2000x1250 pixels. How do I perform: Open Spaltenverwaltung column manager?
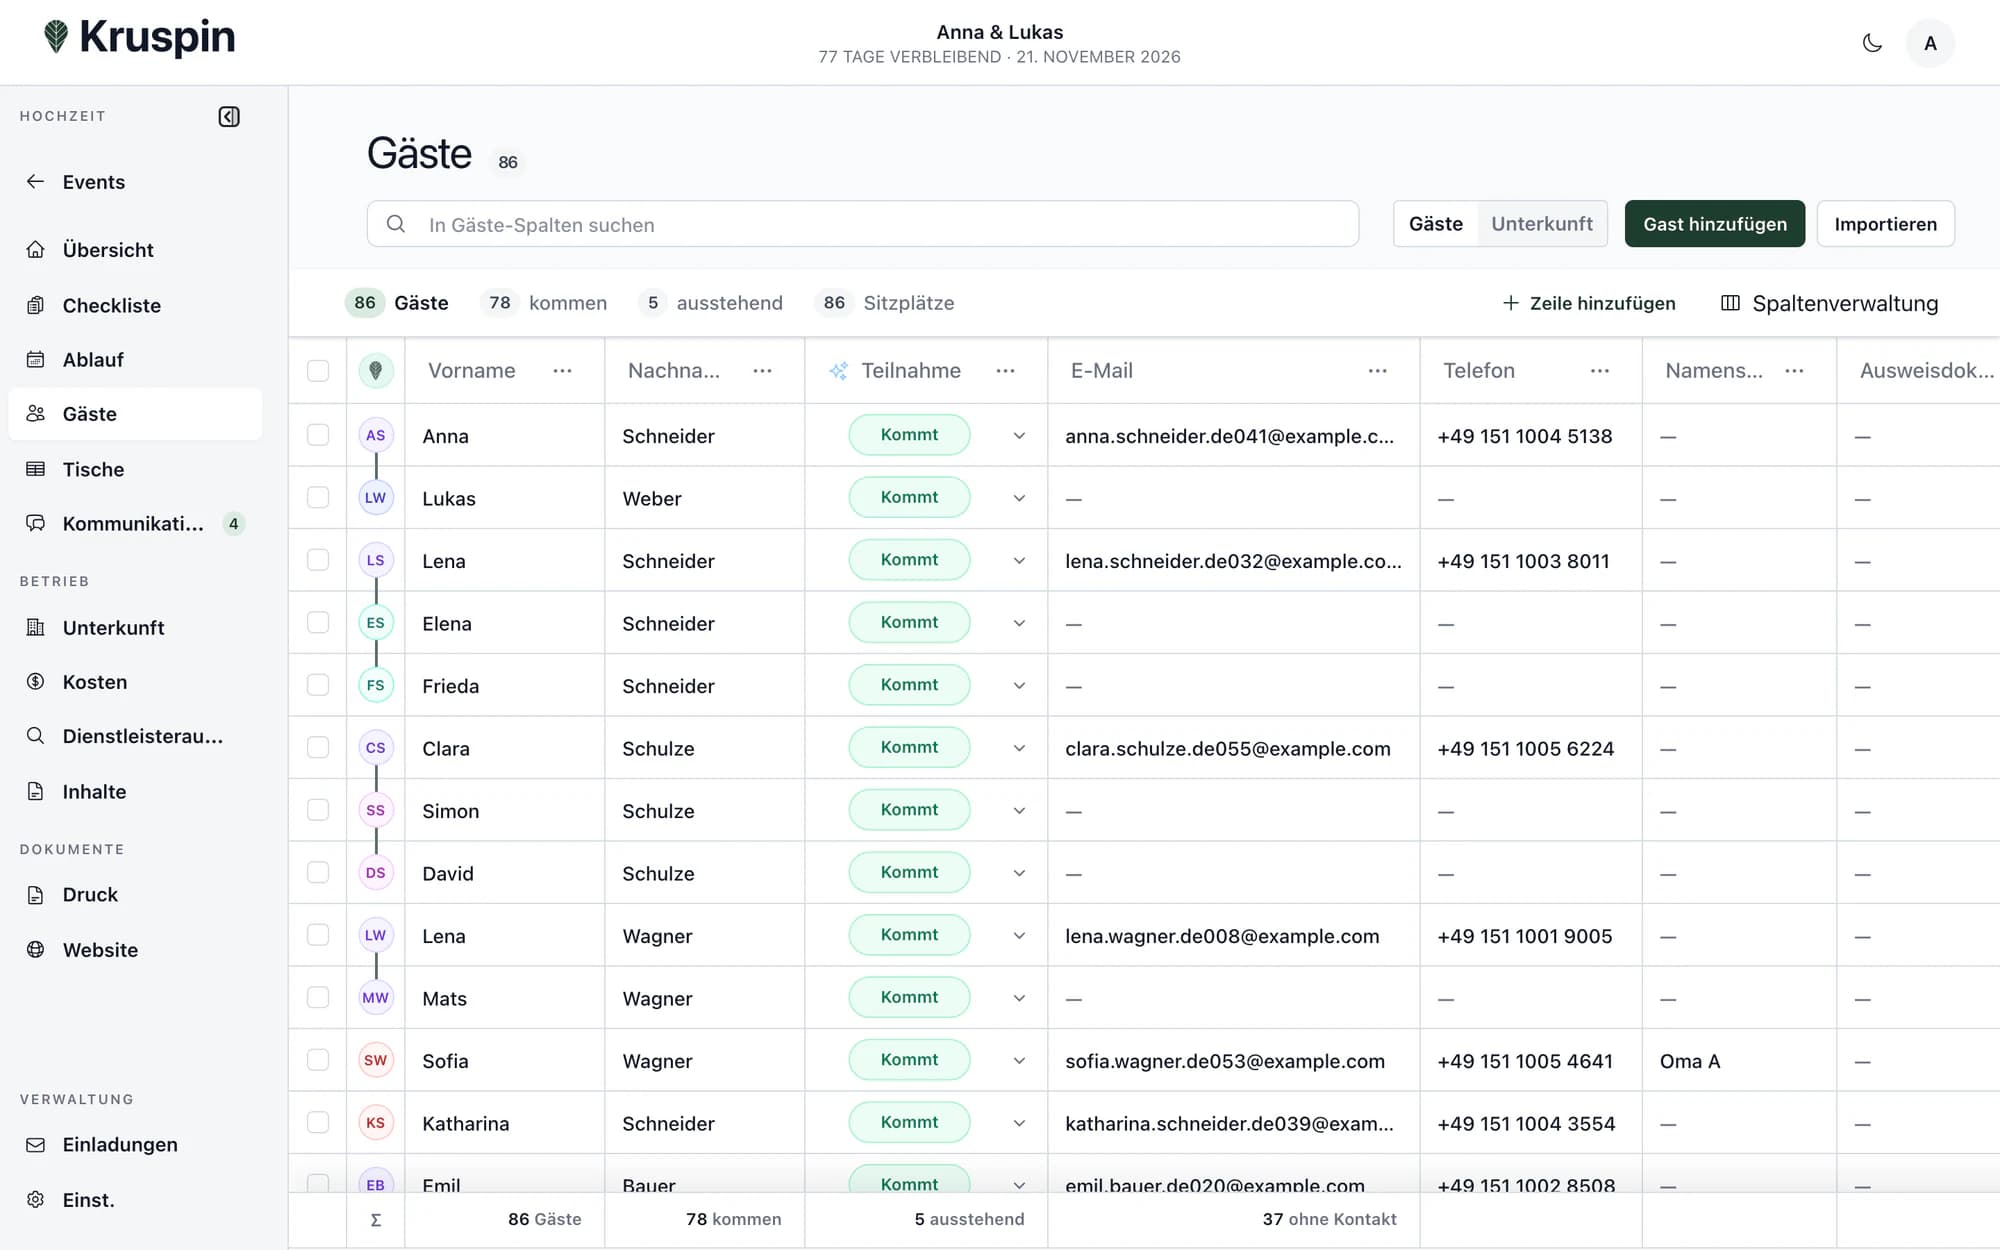click(x=1829, y=303)
